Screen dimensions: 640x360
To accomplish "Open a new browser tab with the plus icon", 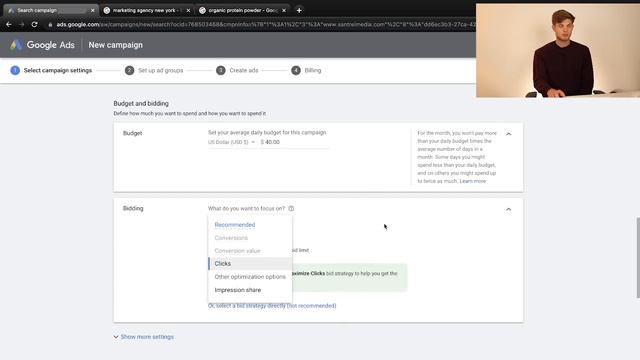I will tap(299, 10).
